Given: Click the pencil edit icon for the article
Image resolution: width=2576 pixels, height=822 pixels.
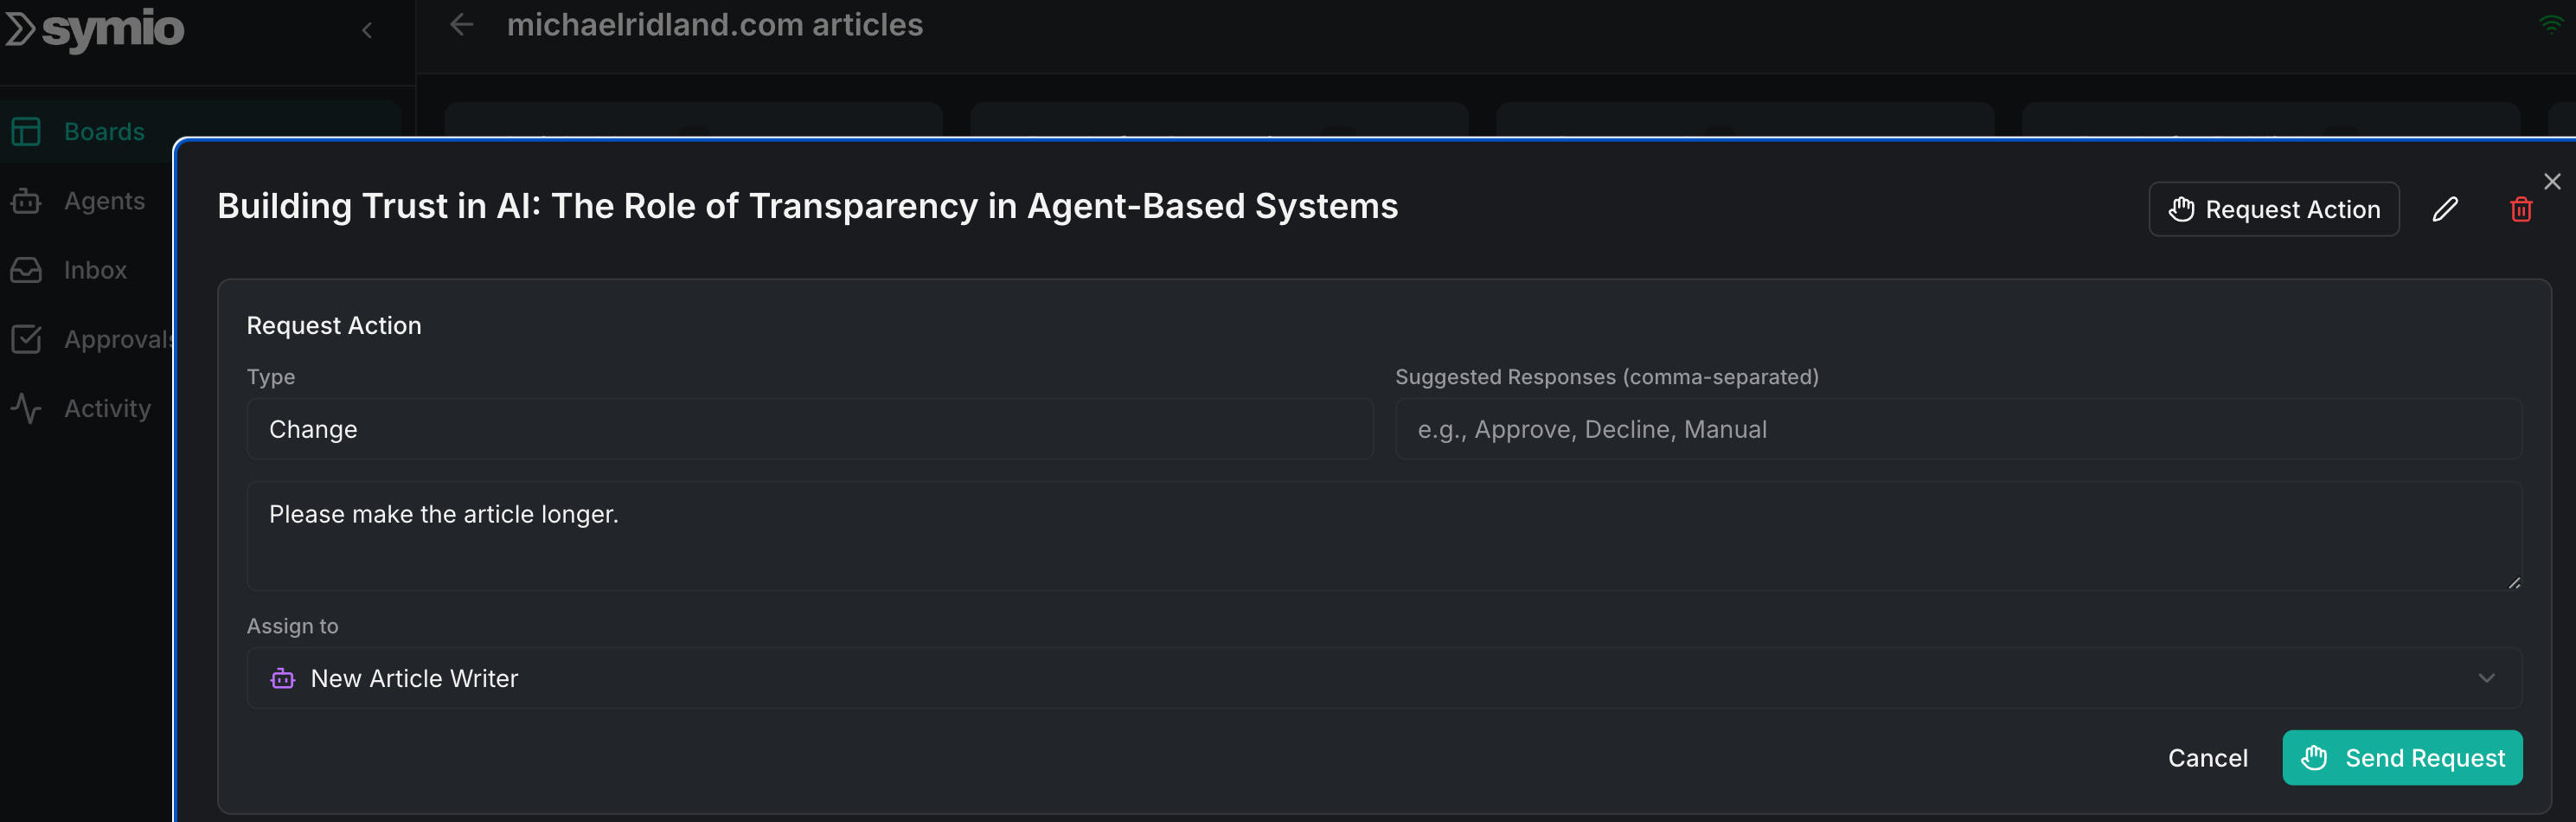Looking at the screenshot, I should 2447,209.
